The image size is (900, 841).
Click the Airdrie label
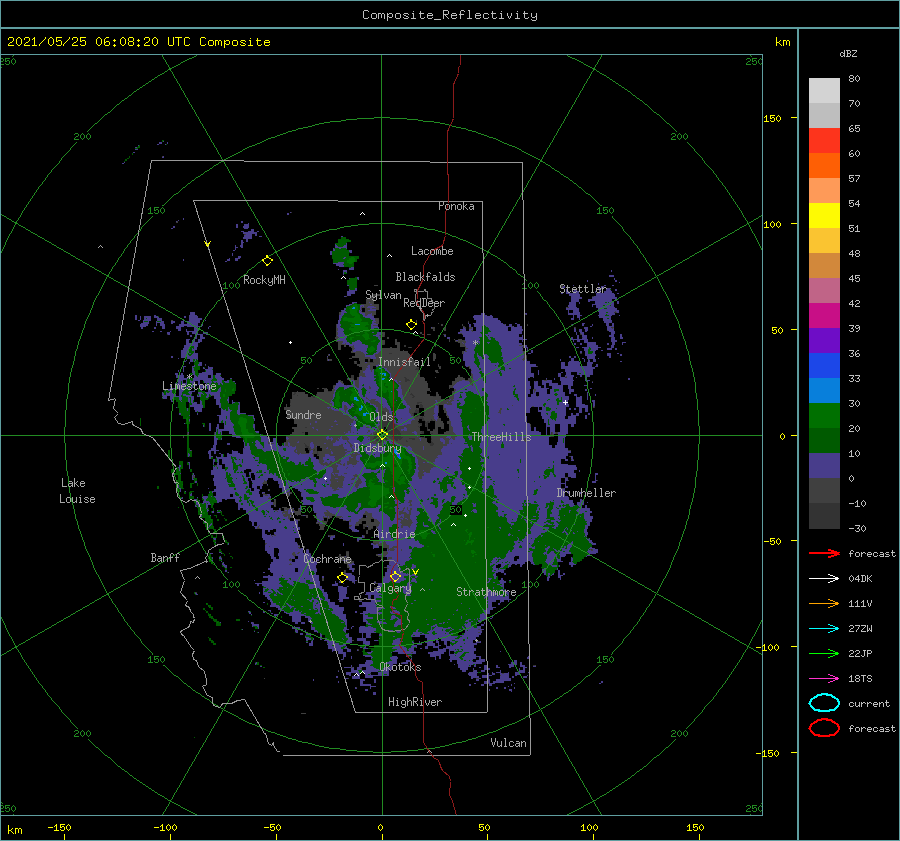coord(394,534)
